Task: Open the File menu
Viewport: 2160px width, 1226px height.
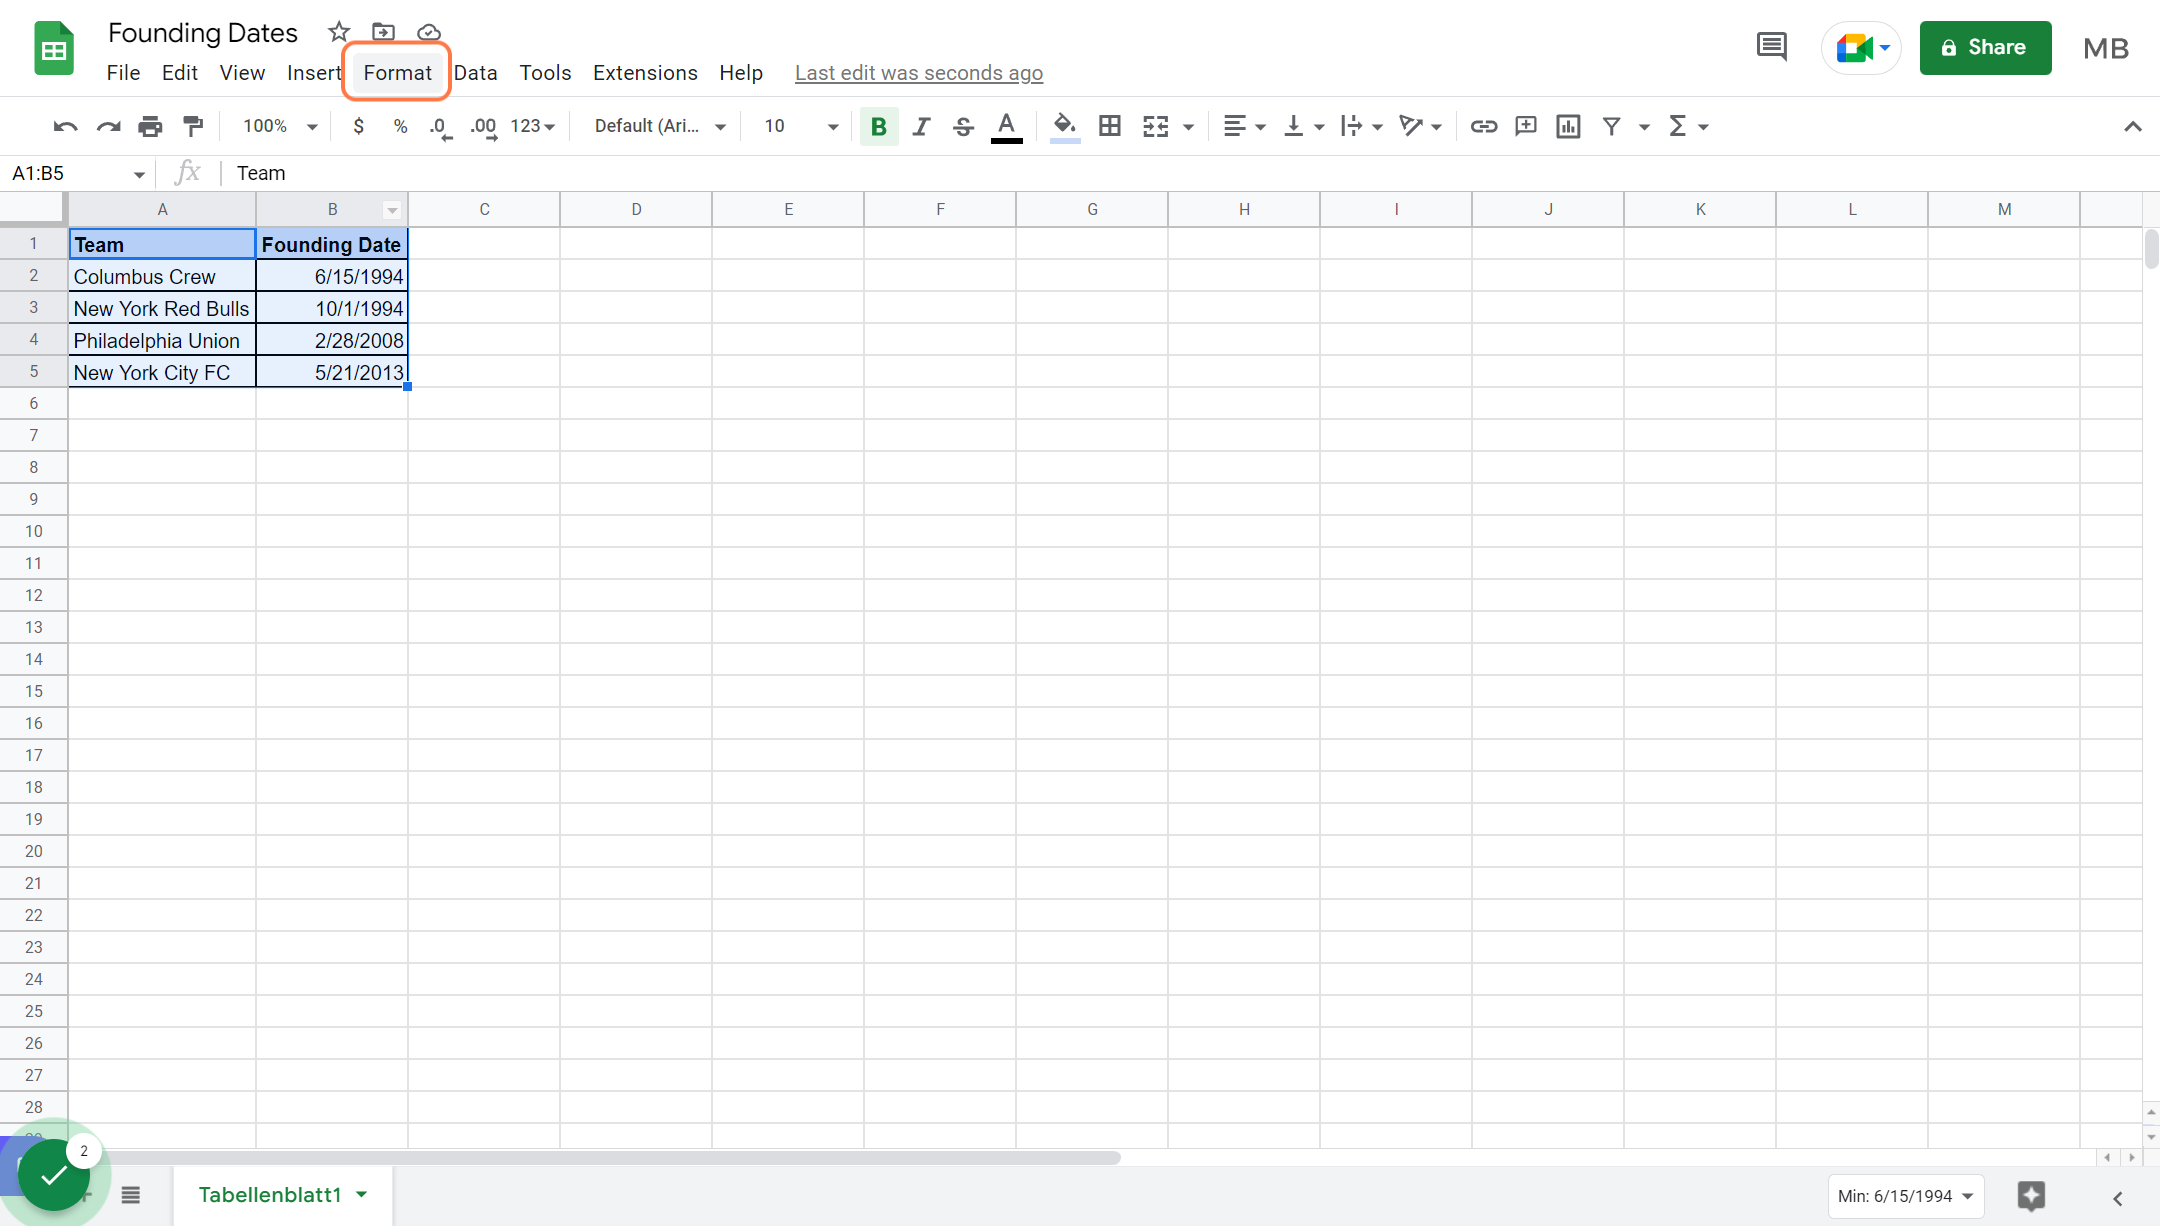Action: pos(123,73)
